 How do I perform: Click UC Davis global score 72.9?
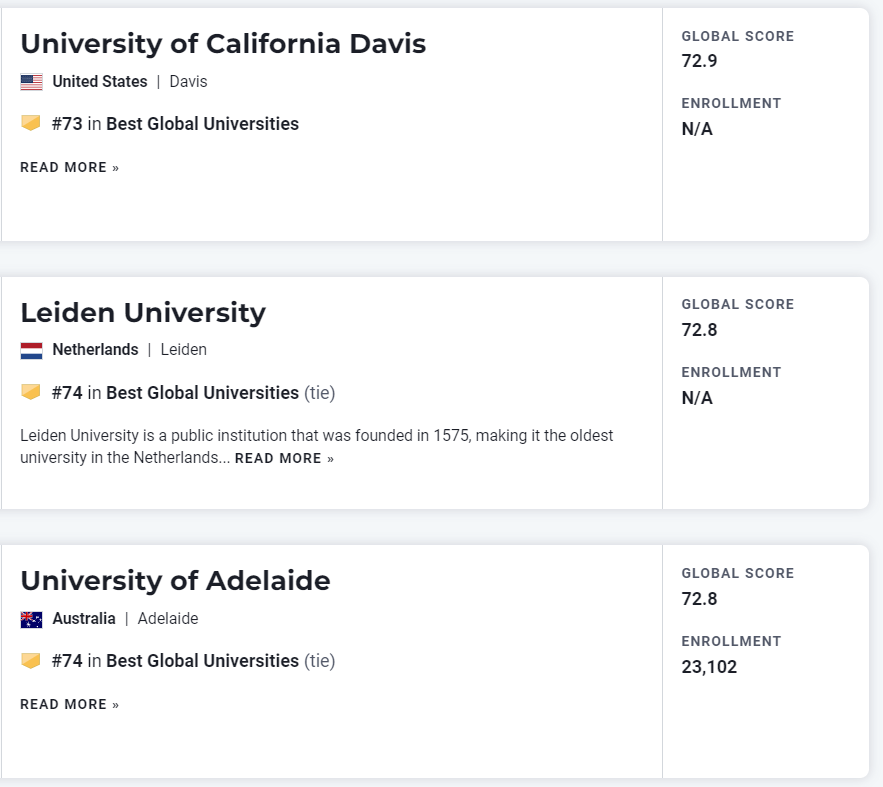pos(699,61)
